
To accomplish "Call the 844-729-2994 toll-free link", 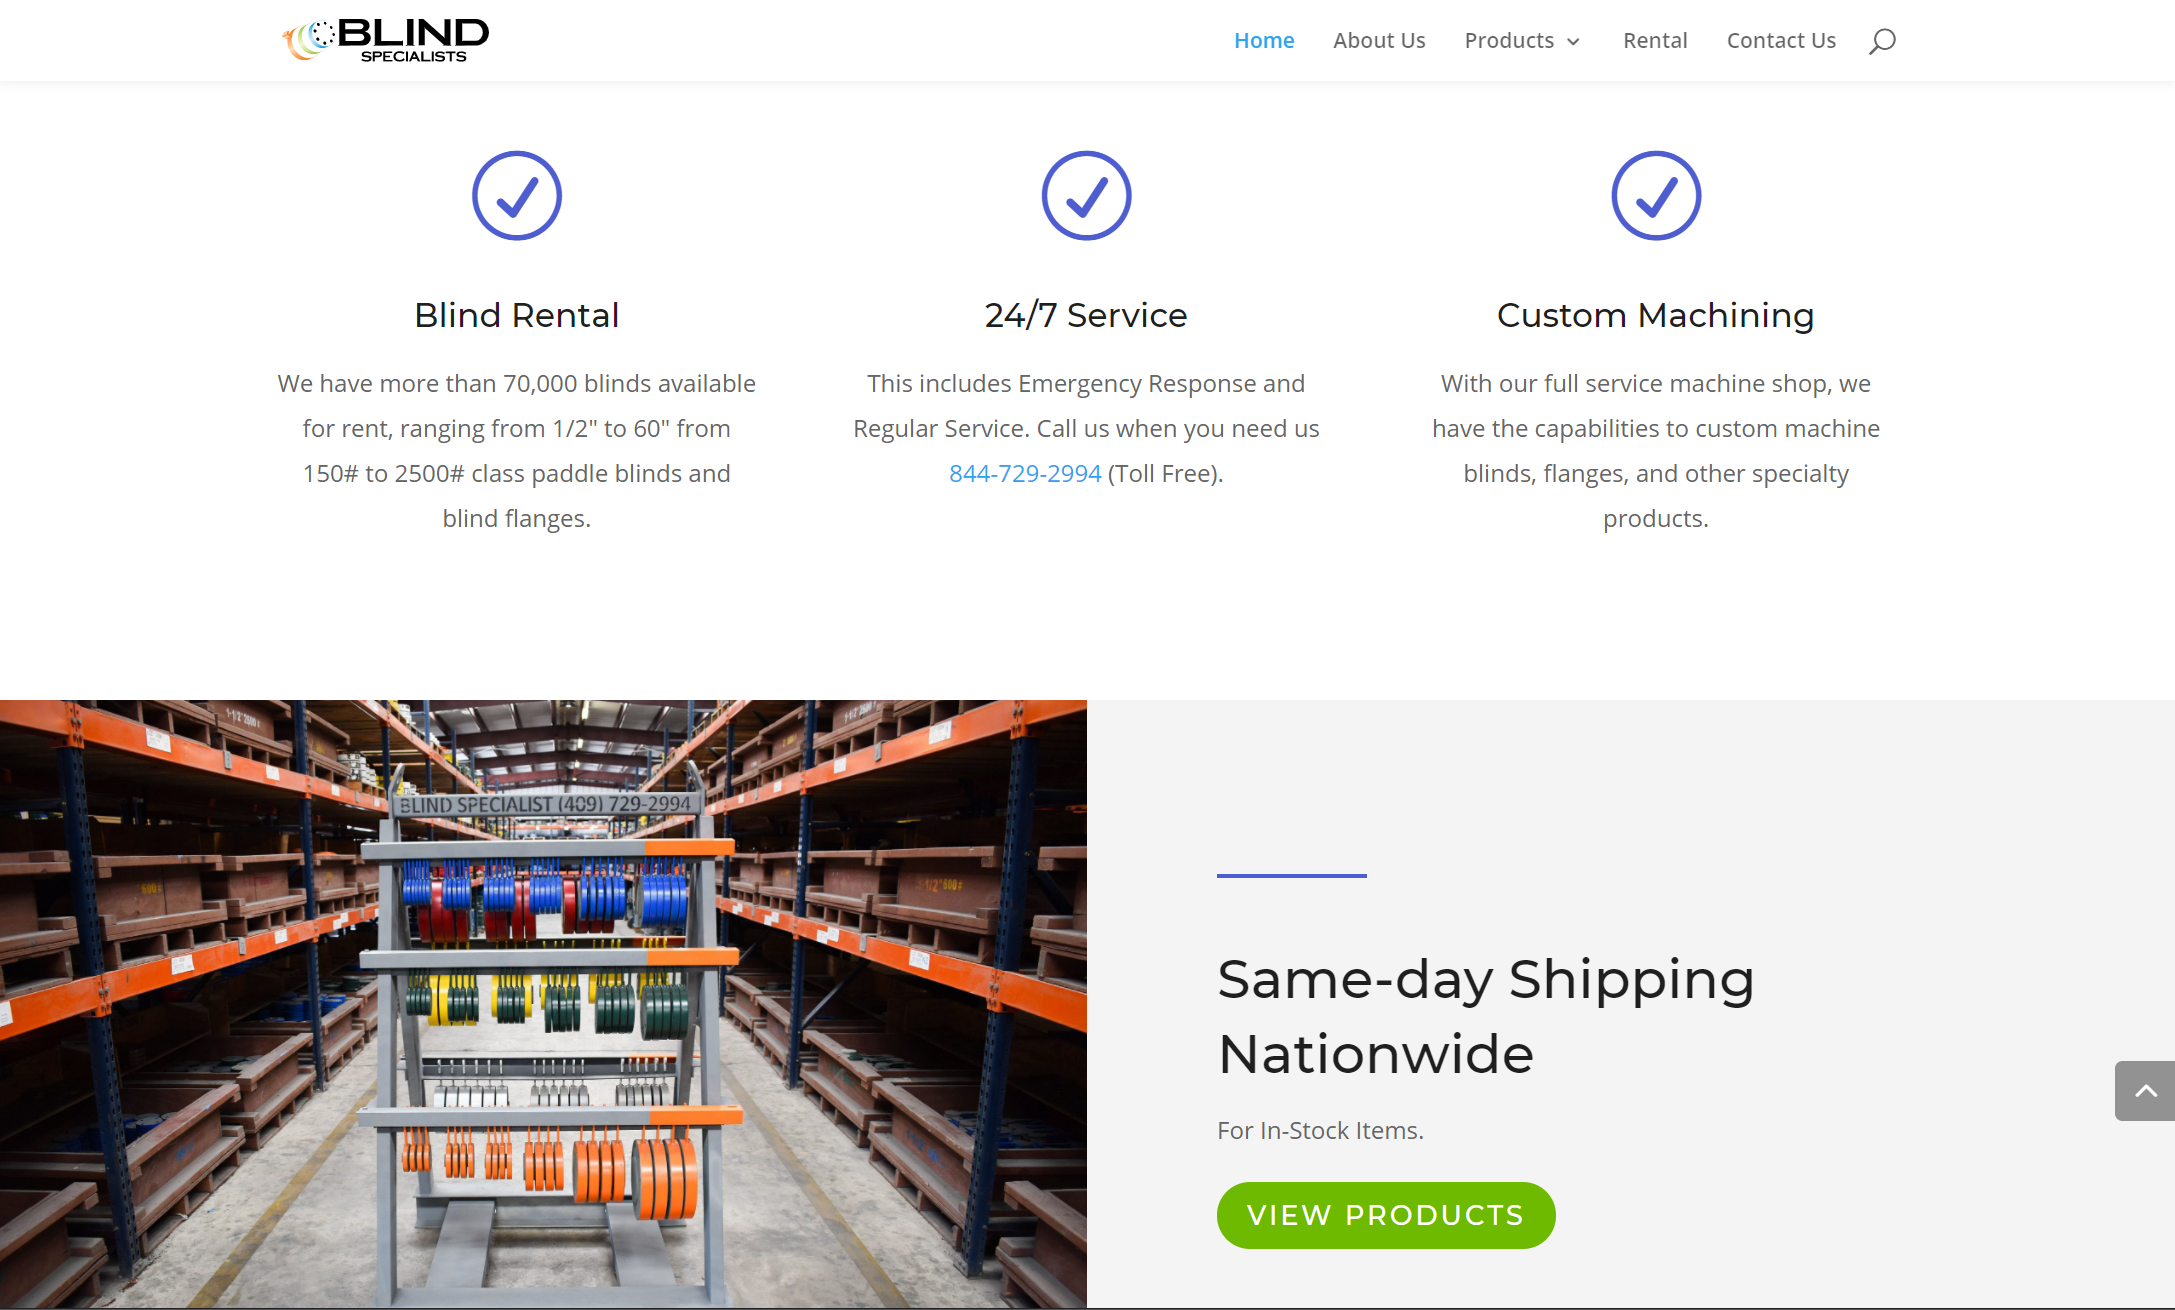I will coord(1025,474).
